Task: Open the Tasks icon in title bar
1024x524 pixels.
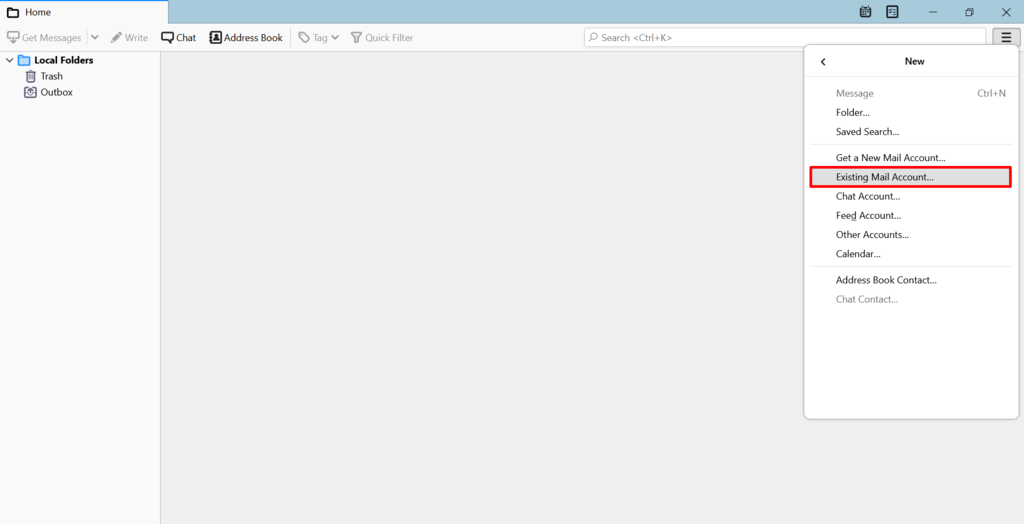Action: pos(892,12)
